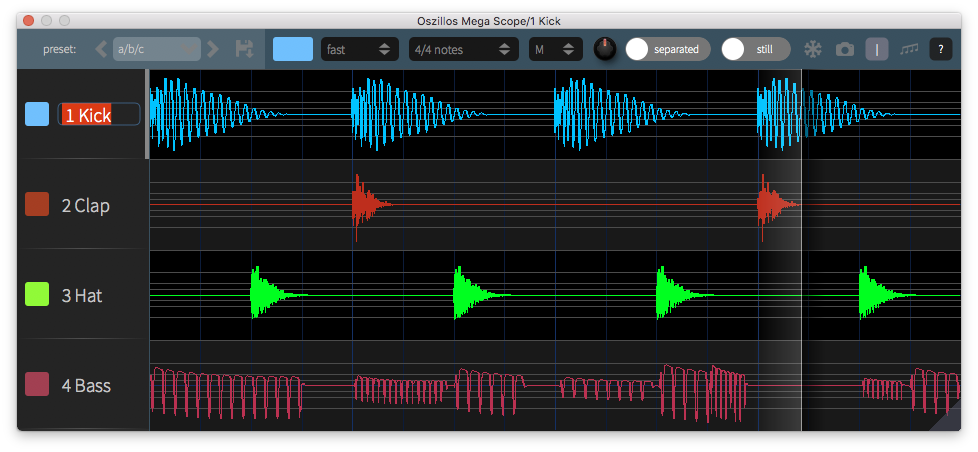Click the light blue toolbar color swatch

[x=293, y=49]
